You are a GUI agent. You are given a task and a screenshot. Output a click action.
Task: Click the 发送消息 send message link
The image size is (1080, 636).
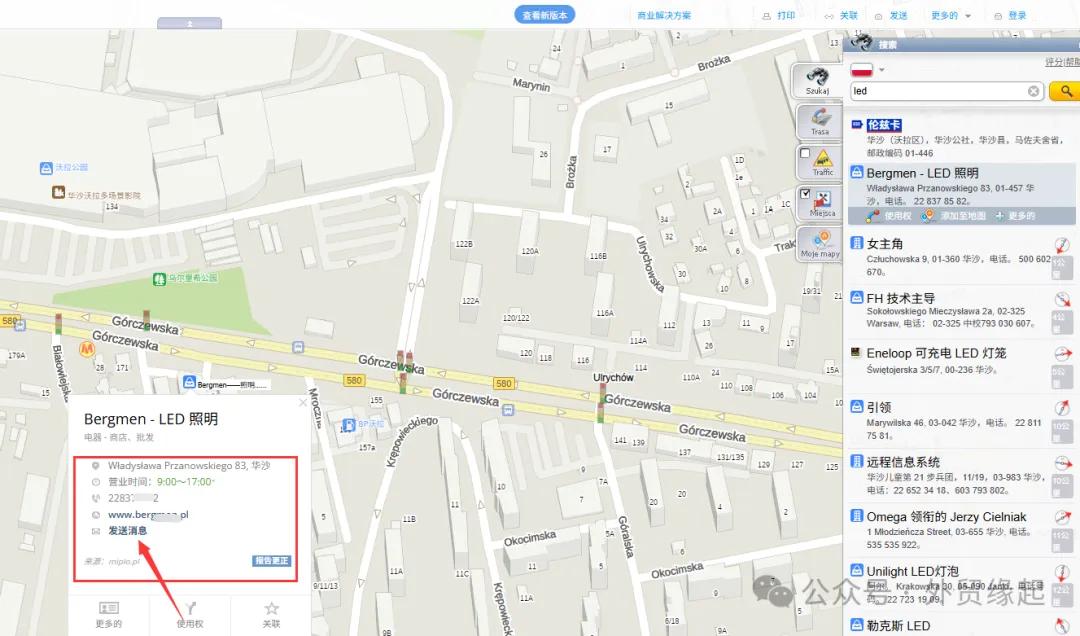tap(127, 531)
